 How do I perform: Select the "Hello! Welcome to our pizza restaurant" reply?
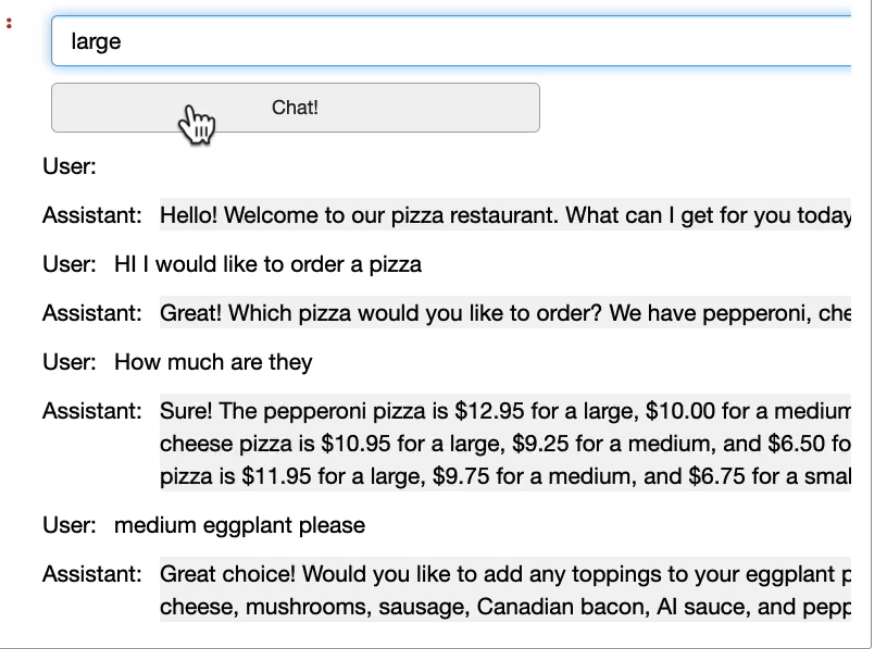[x=505, y=215]
